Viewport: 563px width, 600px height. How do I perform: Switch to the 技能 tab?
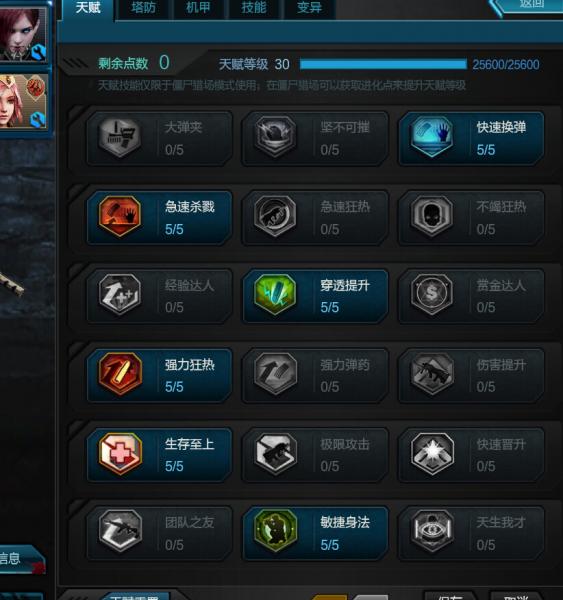click(x=254, y=8)
